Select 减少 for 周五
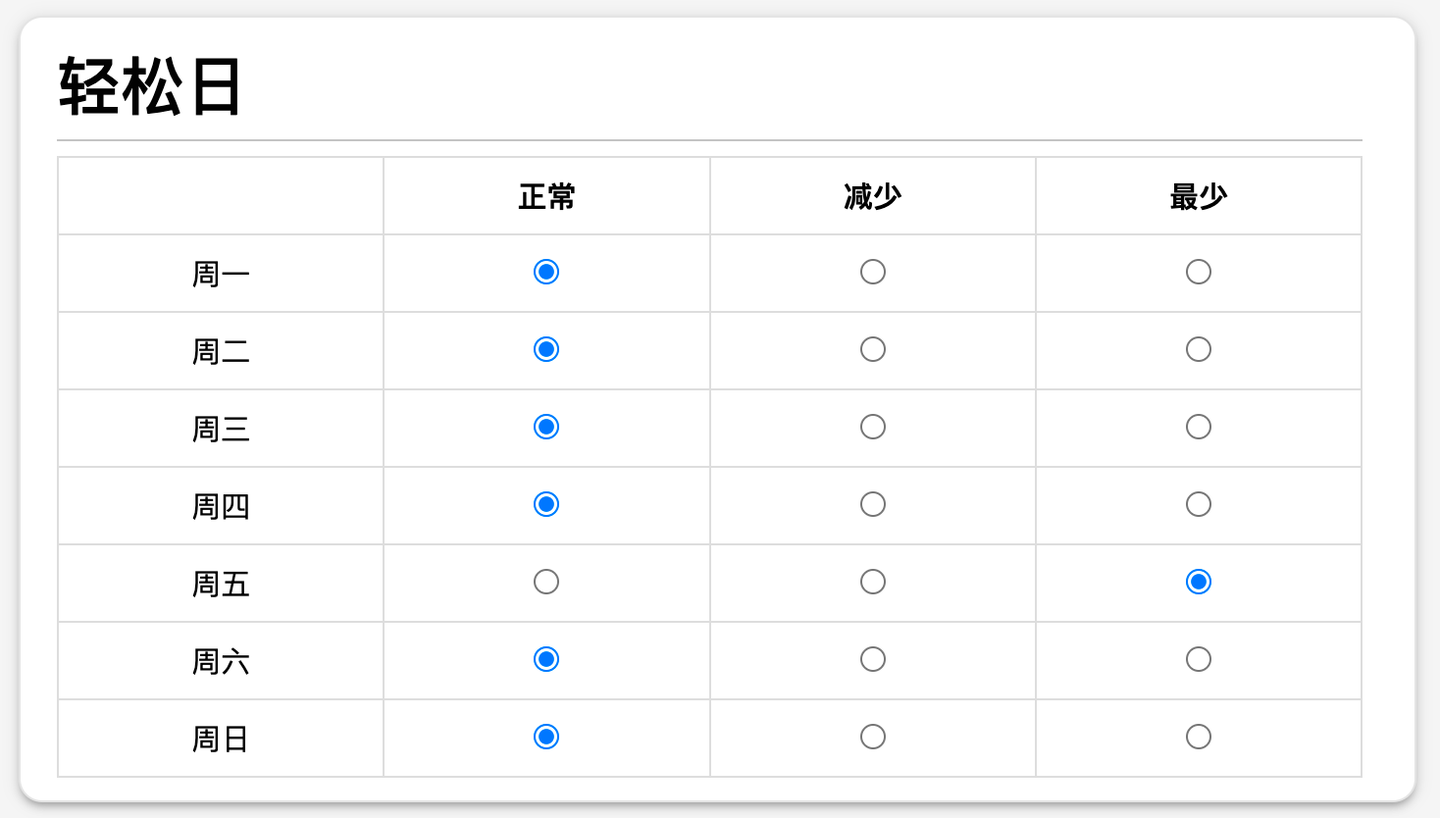The height and width of the screenshot is (818, 1440). [872, 582]
